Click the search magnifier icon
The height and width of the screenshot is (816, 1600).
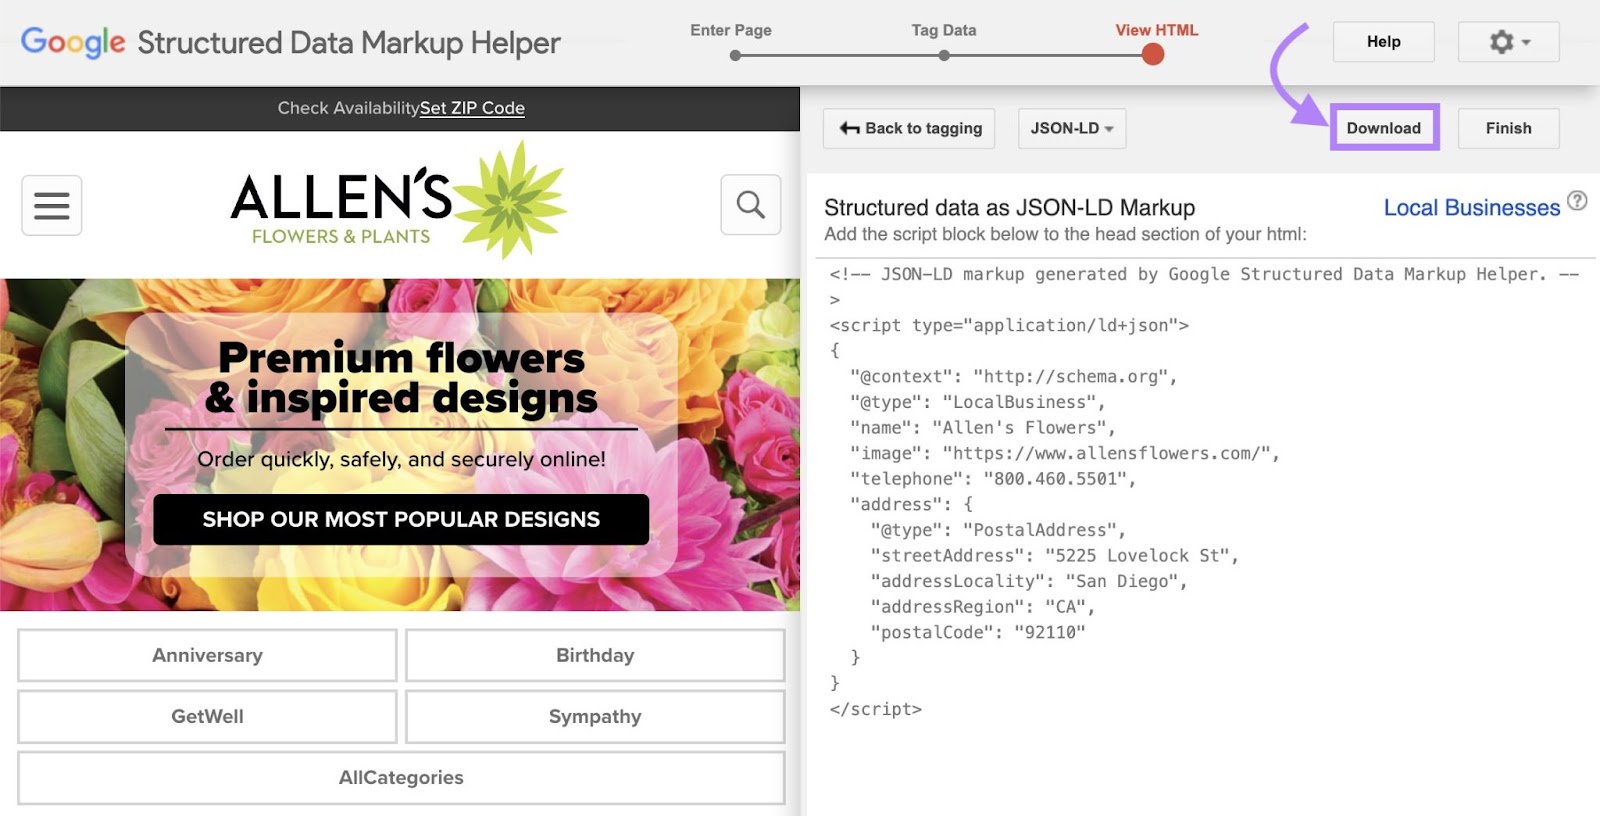(x=751, y=205)
